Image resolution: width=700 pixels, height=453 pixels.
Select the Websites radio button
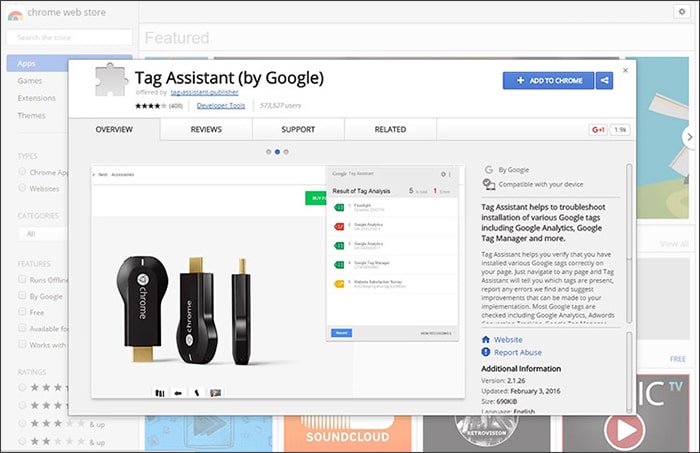pos(22,188)
